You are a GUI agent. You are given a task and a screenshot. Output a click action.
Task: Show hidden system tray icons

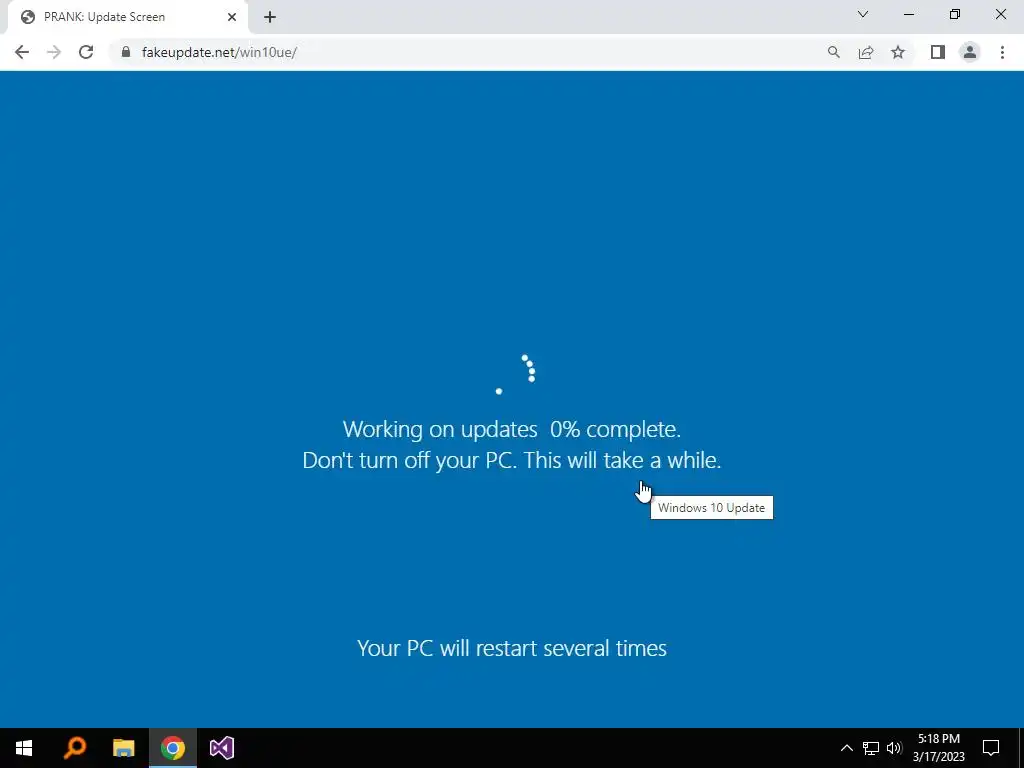846,748
